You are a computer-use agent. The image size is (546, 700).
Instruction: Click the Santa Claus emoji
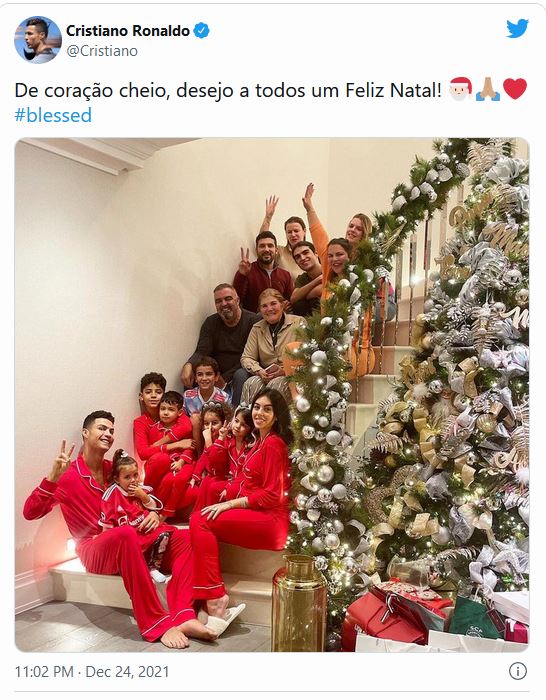(x=460, y=89)
